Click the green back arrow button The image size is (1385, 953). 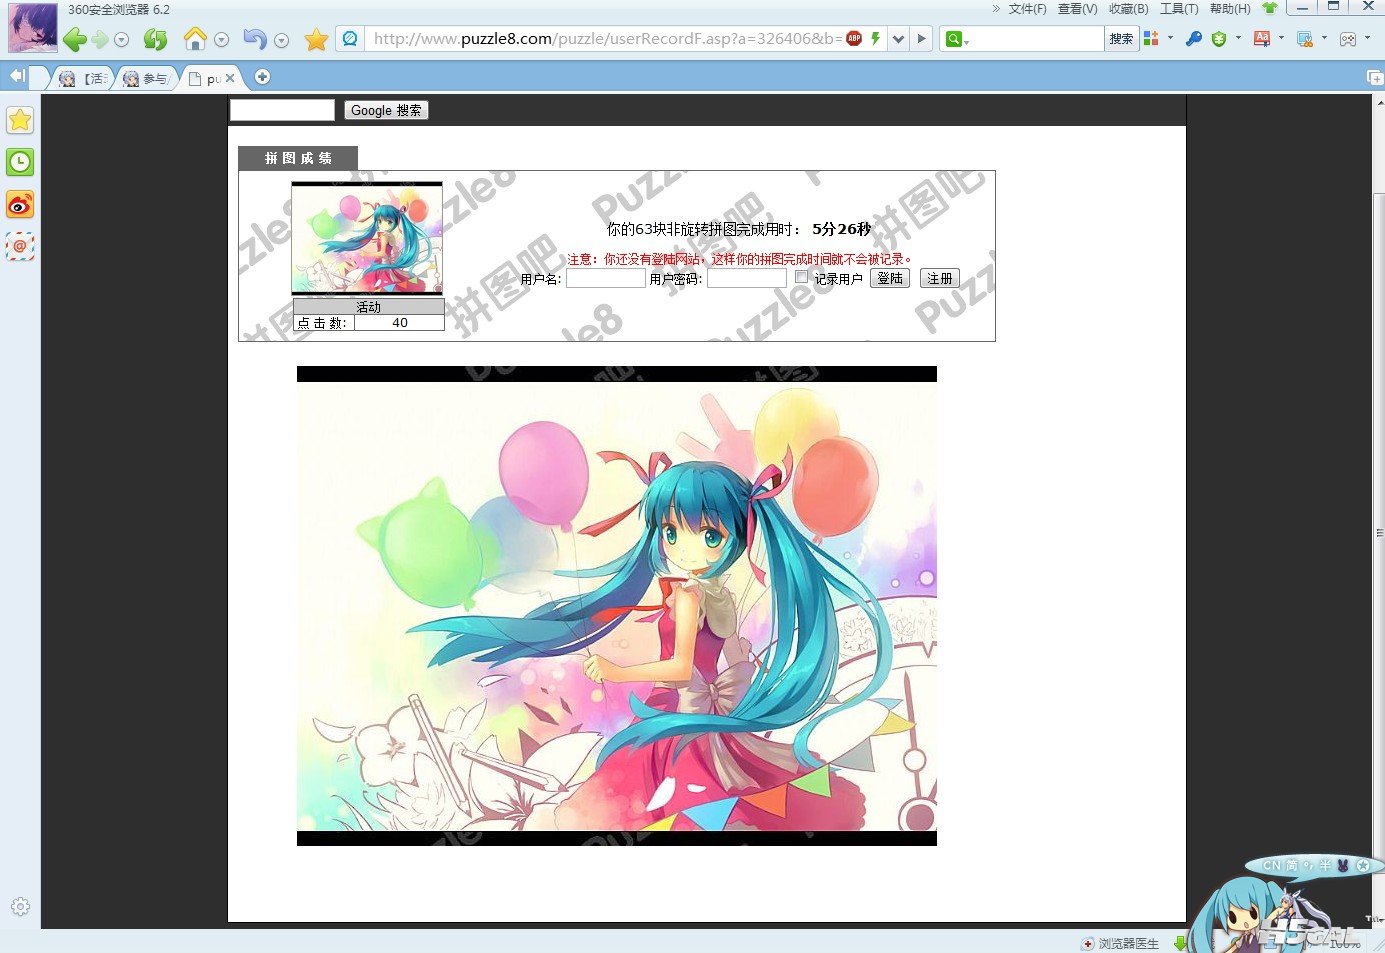click(x=74, y=40)
